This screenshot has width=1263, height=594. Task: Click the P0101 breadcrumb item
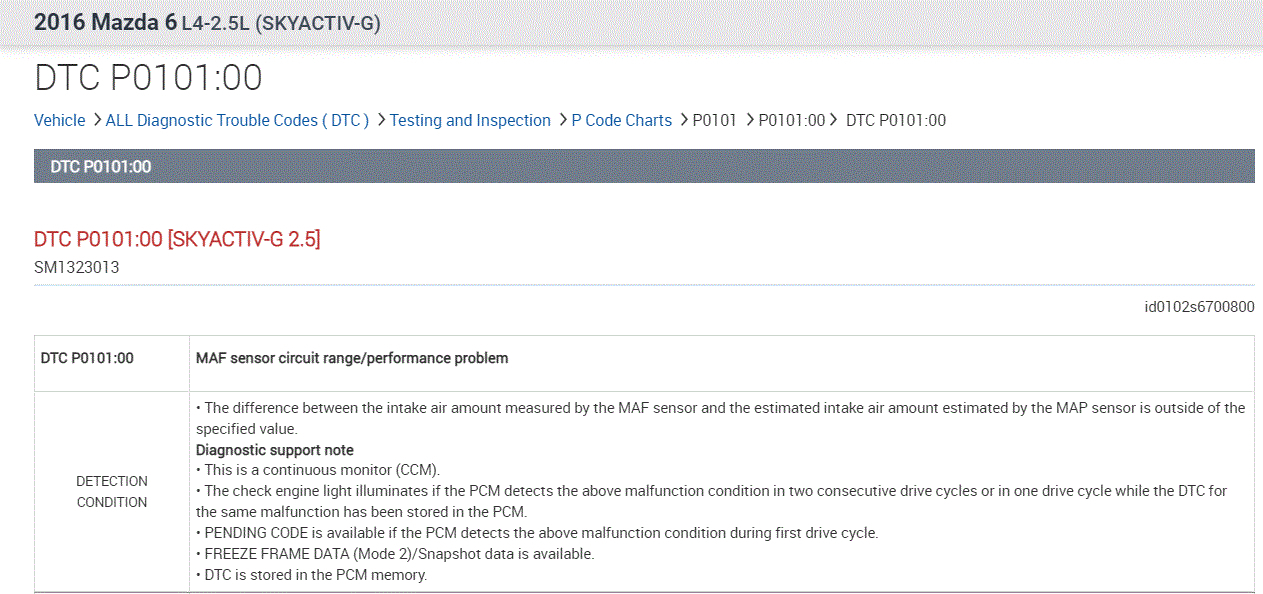[714, 120]
